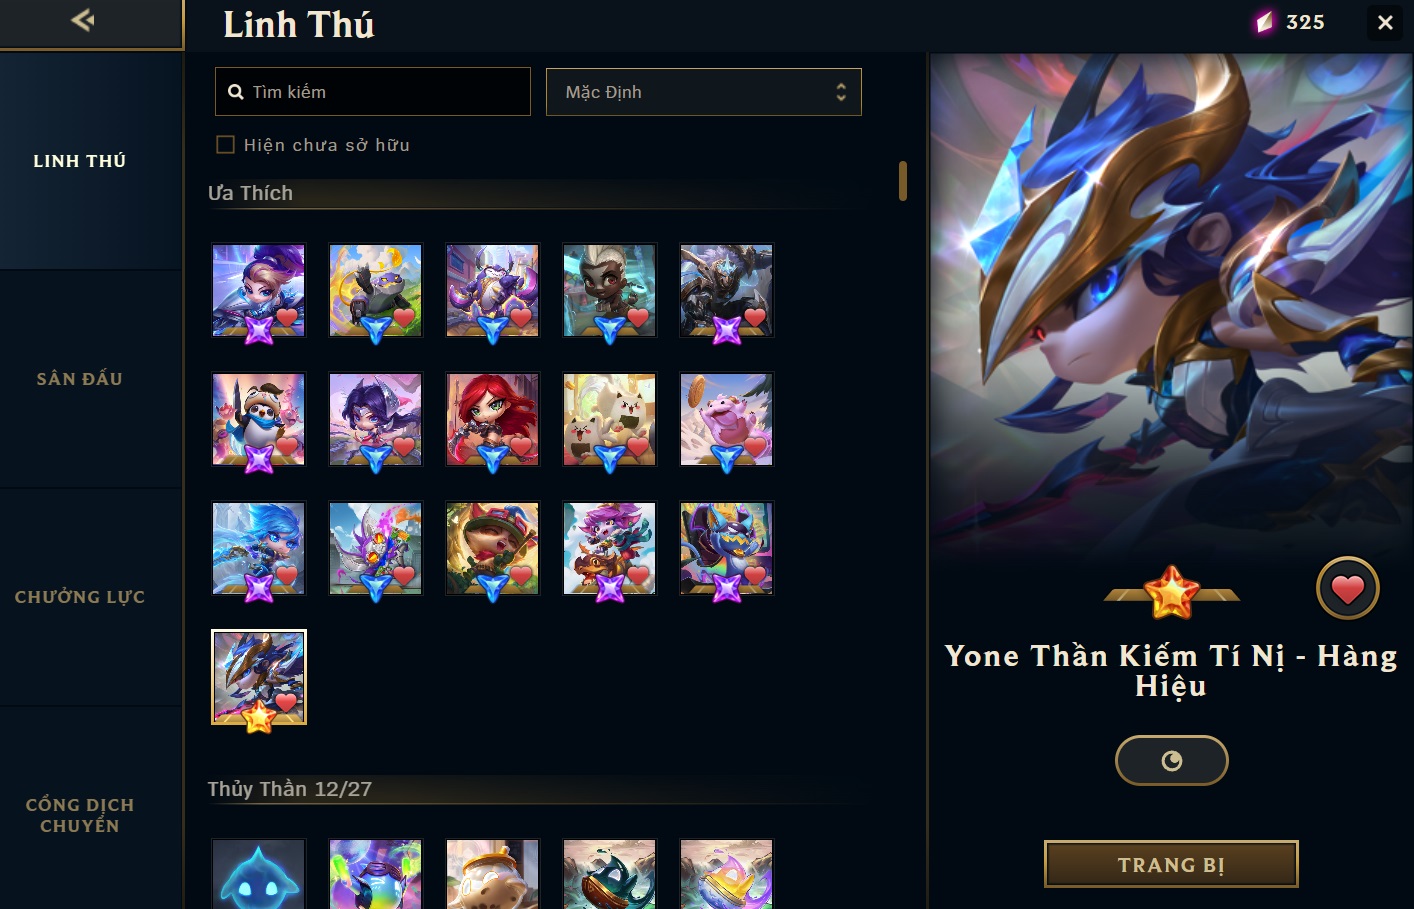This screenshot has height=909, width=1414.
Task: Click the magnifier search icon
Action: click(x=236, y=92)
